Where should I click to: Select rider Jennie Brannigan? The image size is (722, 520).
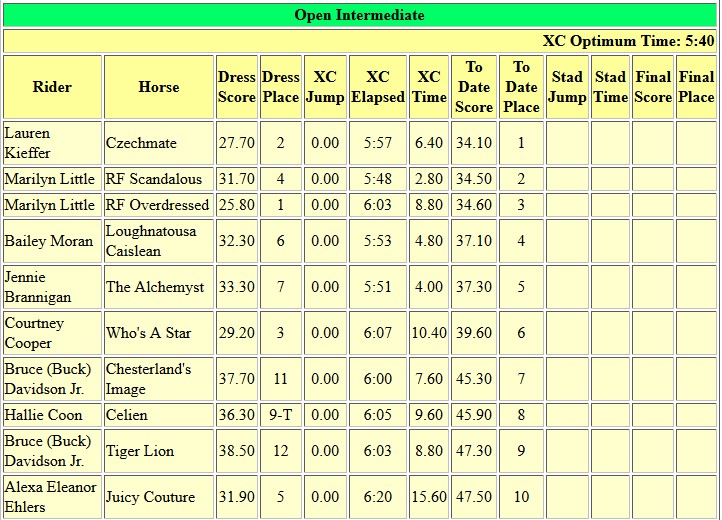click(38, 287)
